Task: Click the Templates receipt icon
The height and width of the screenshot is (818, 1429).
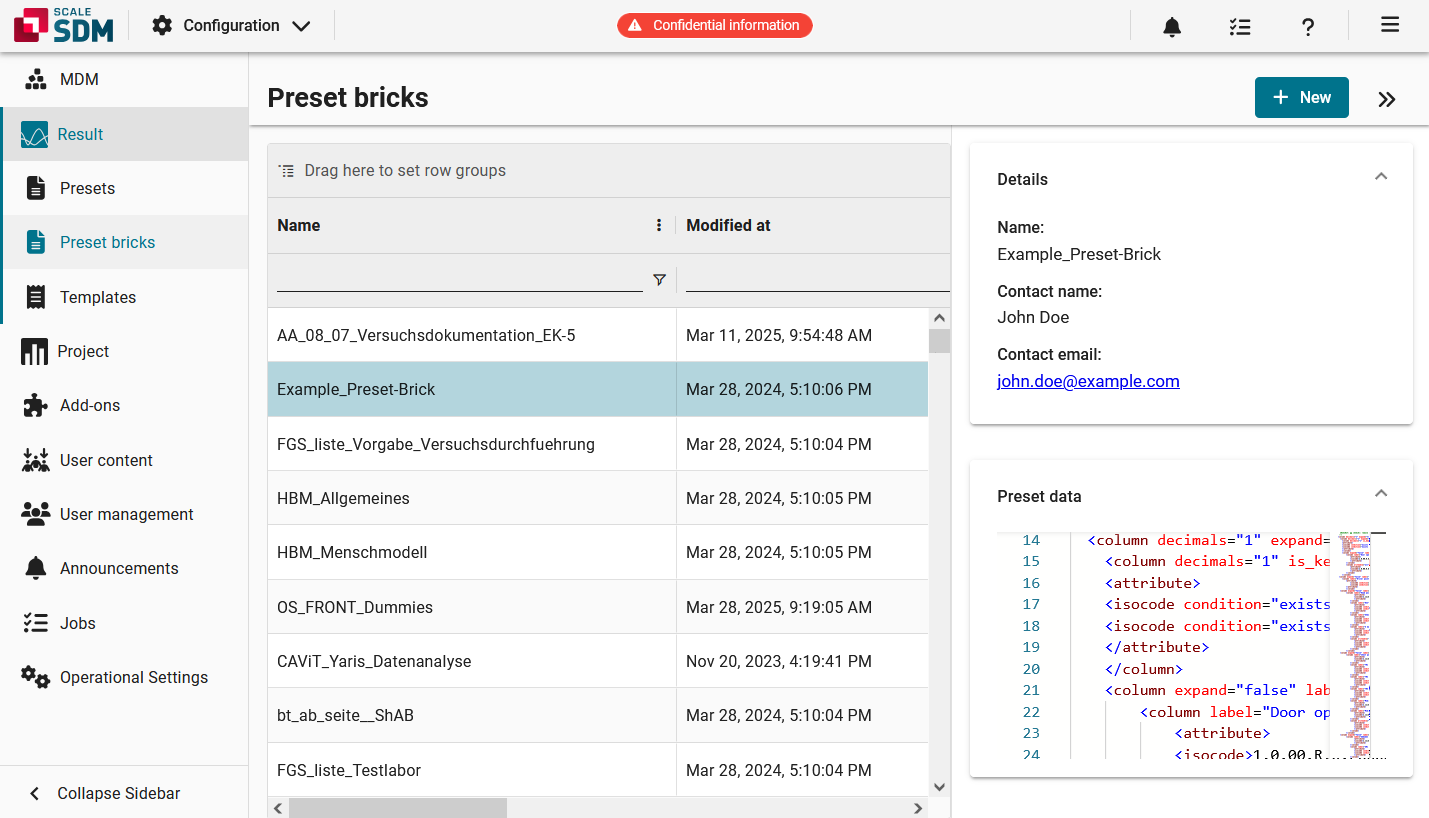Action: pos(36,297)
